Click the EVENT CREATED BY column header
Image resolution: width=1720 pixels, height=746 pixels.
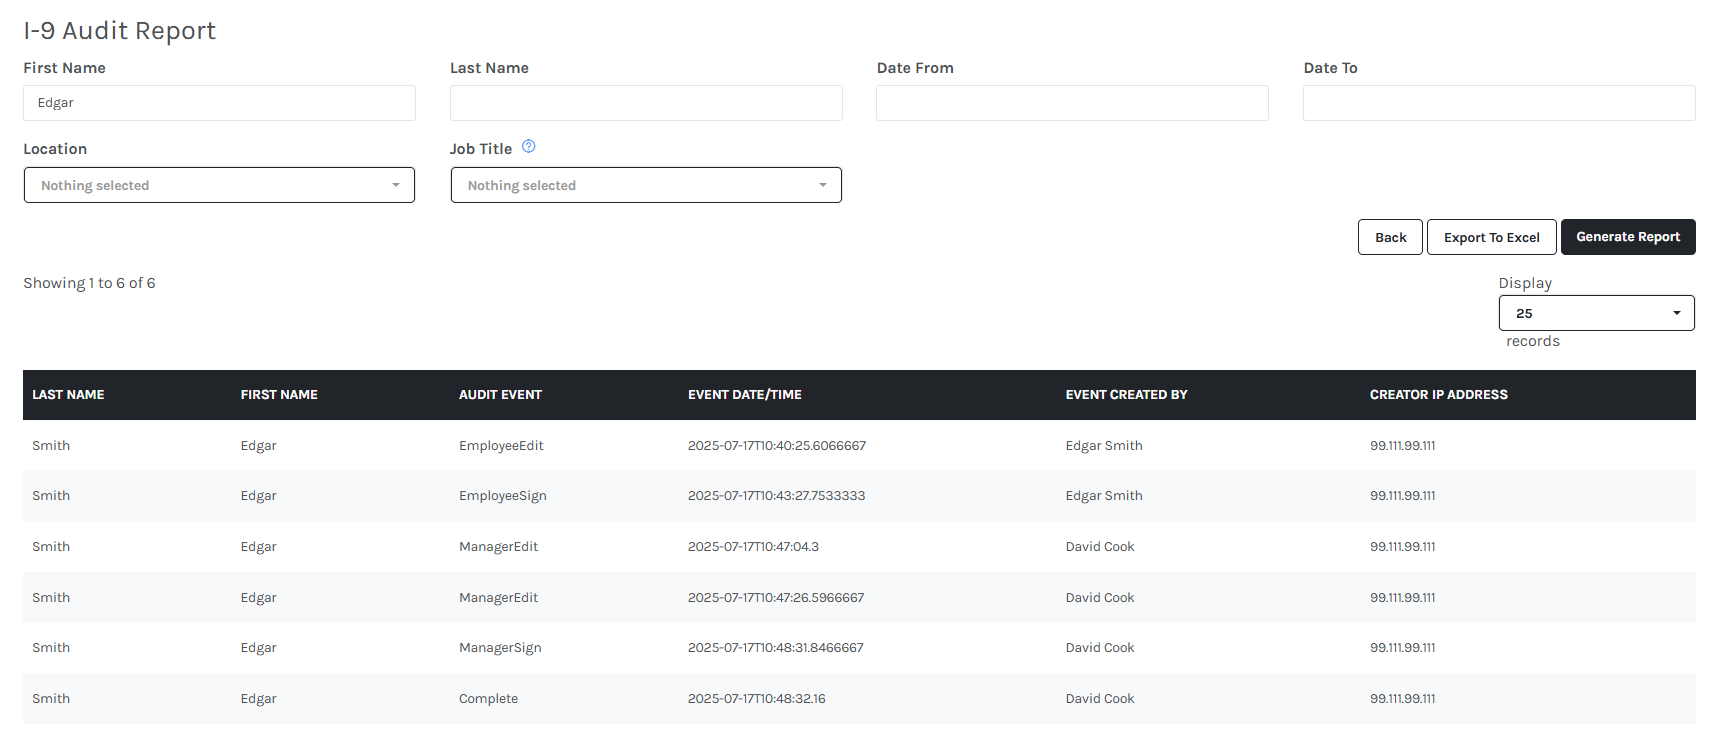pyautogui.click(x=1126, y=395)
